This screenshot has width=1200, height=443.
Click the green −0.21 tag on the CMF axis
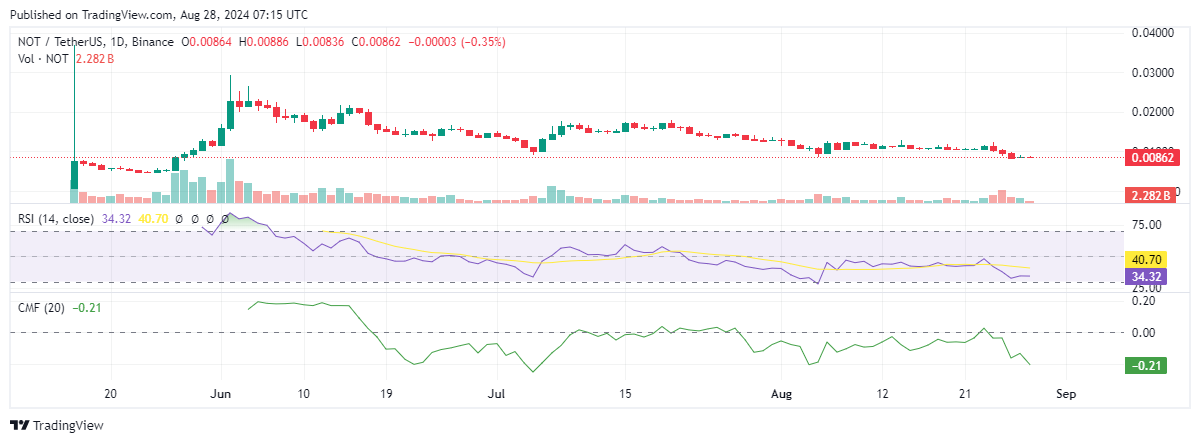point(1144,366)
